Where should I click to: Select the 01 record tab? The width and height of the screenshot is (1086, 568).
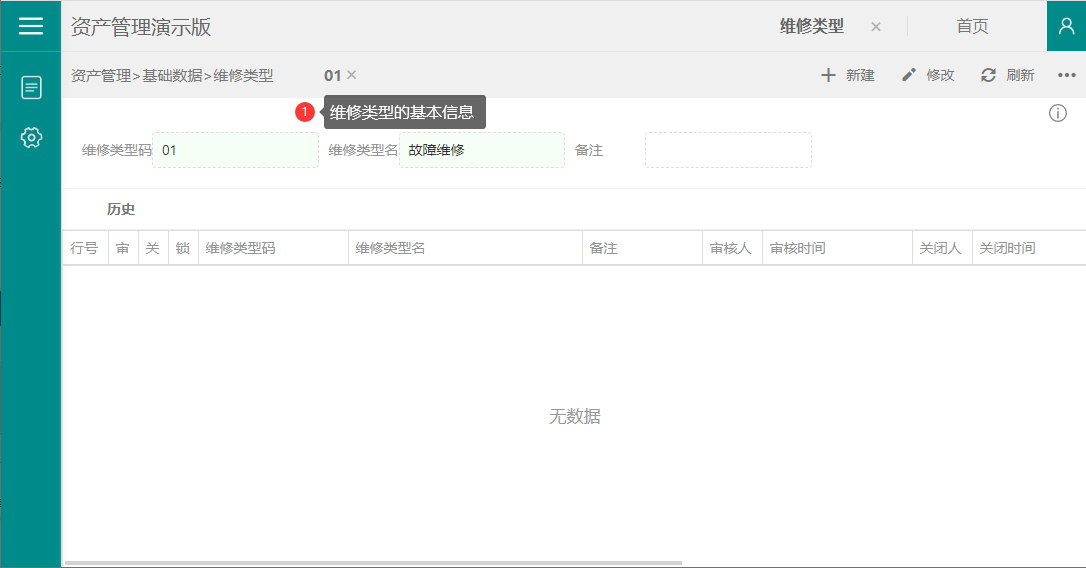coord(332,76)
